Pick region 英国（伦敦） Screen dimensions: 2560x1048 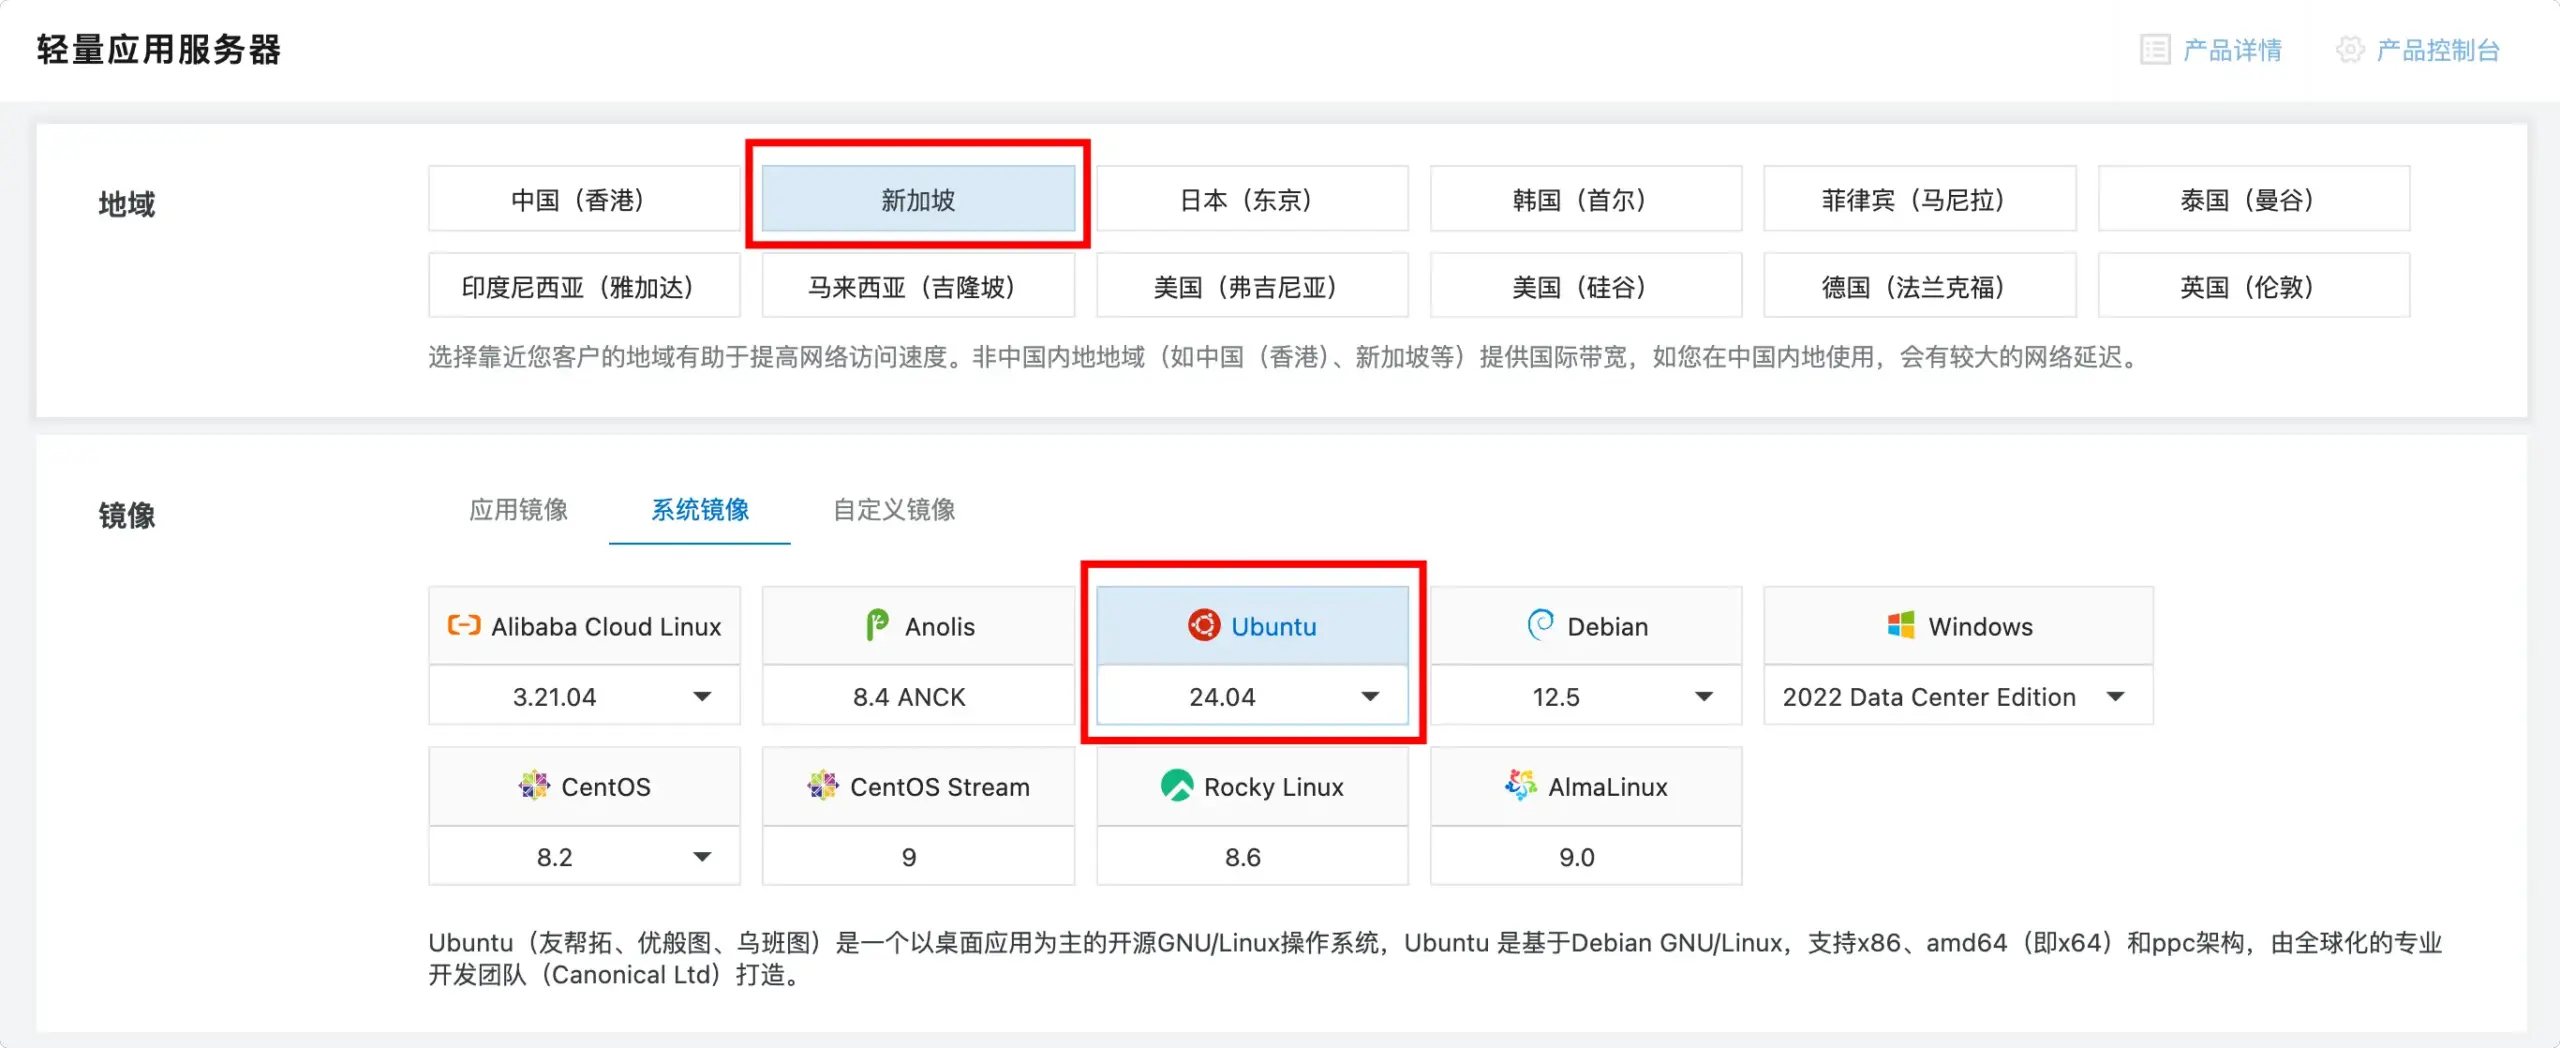coord(2254,286)
